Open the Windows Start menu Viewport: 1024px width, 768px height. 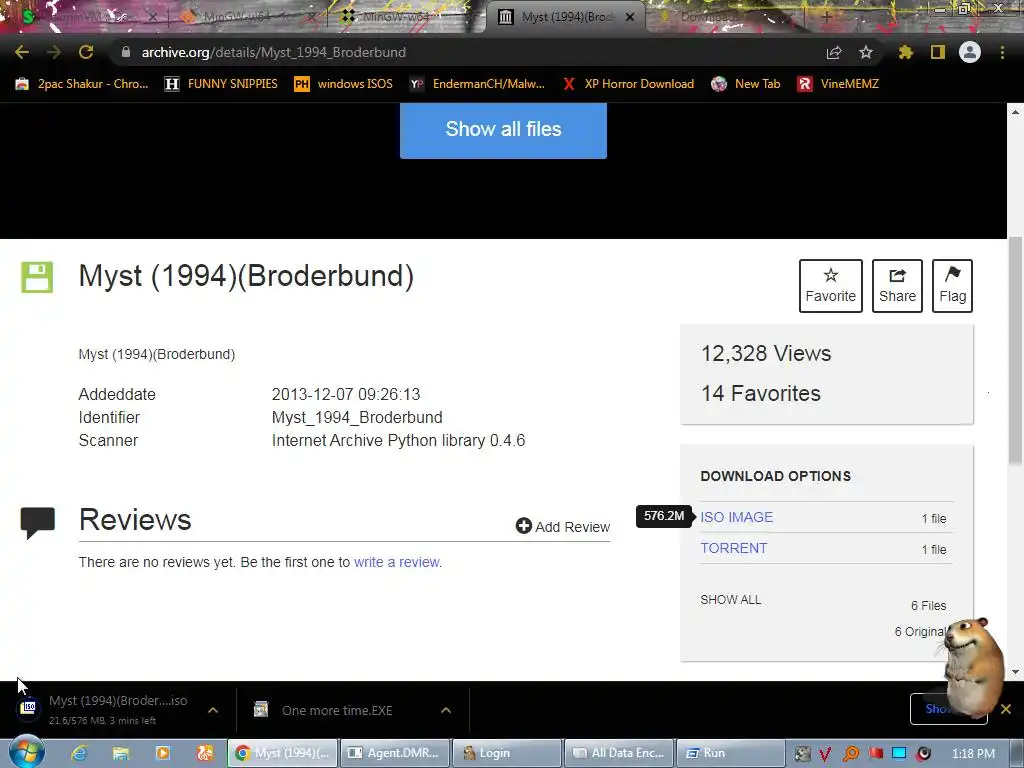coord(26,752)
